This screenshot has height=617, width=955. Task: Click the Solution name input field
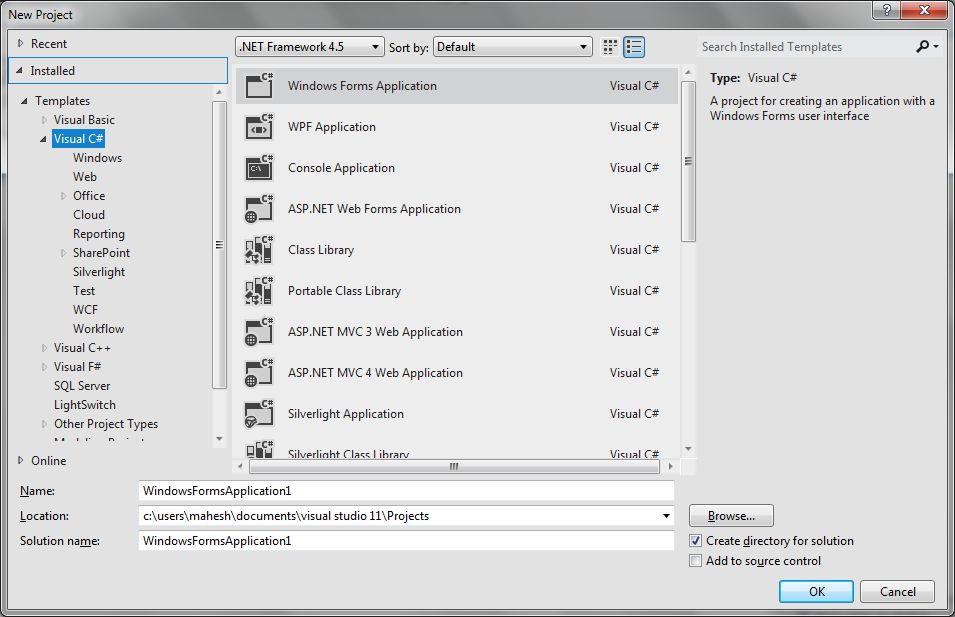tap(406, 541)
